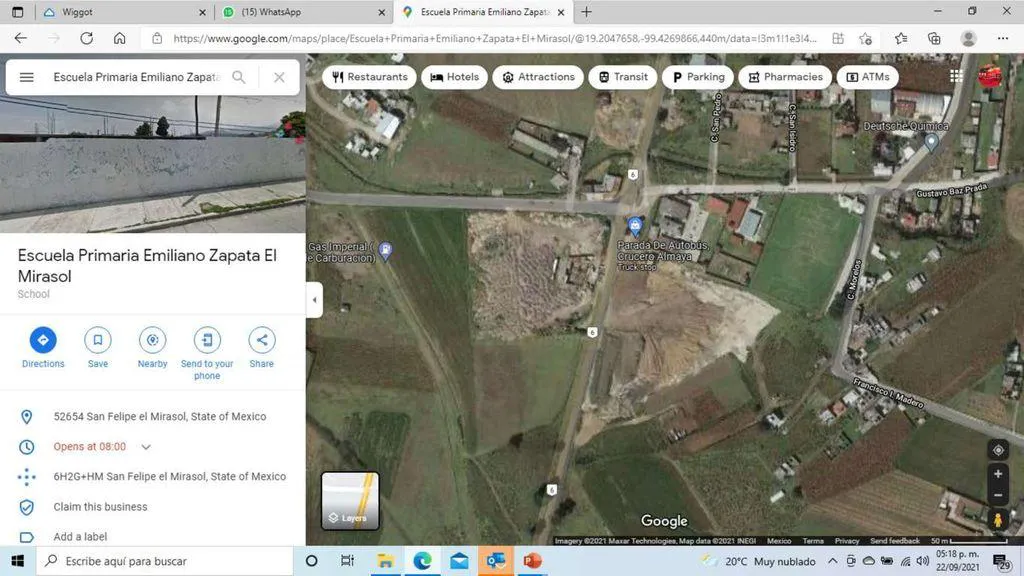Filter map by Attractions
The width and height of the screenshot is (1024, 576).
(538, 77)
